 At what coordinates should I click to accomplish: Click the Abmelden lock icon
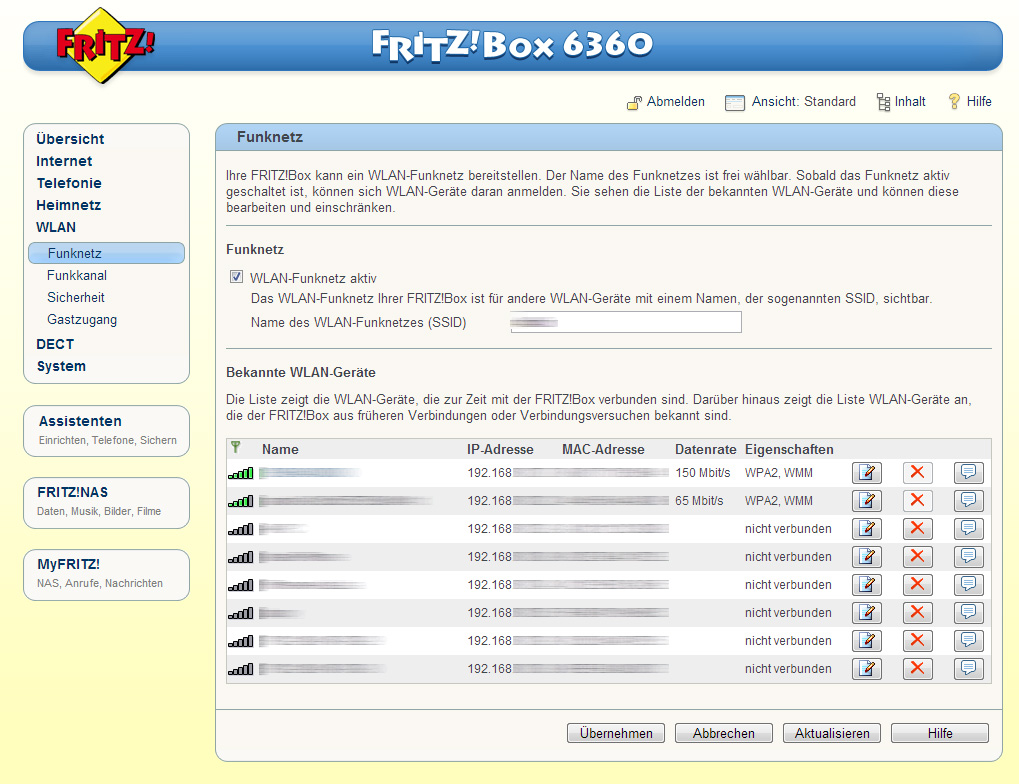(634, 102)
